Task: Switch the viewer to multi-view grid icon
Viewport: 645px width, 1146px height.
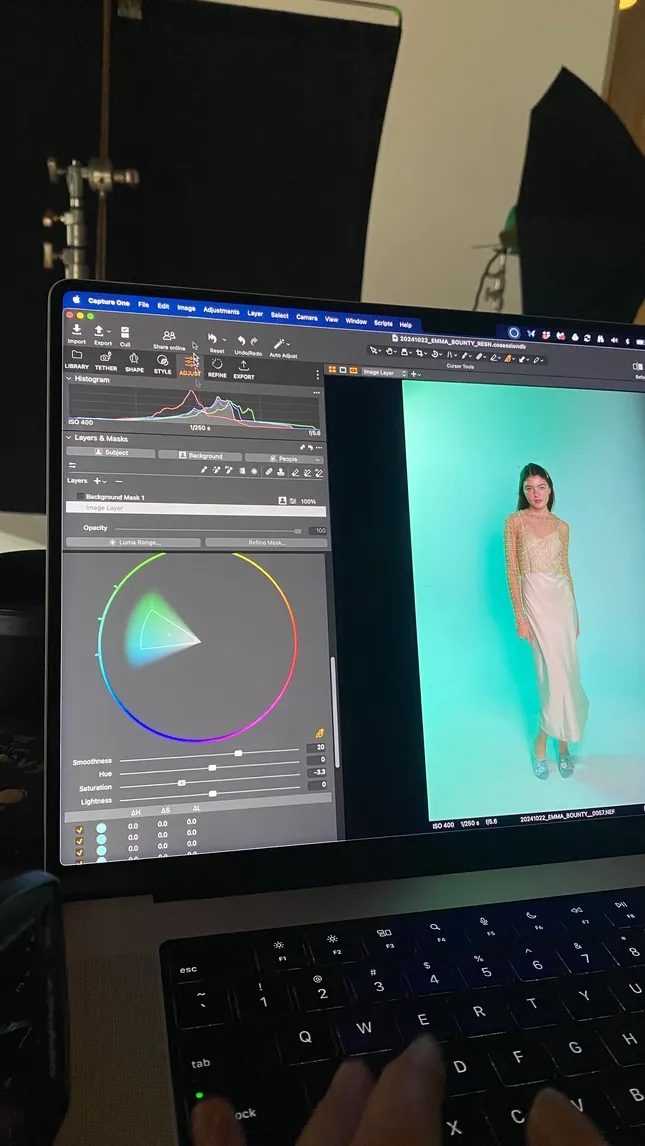Action: coord(332,369)
